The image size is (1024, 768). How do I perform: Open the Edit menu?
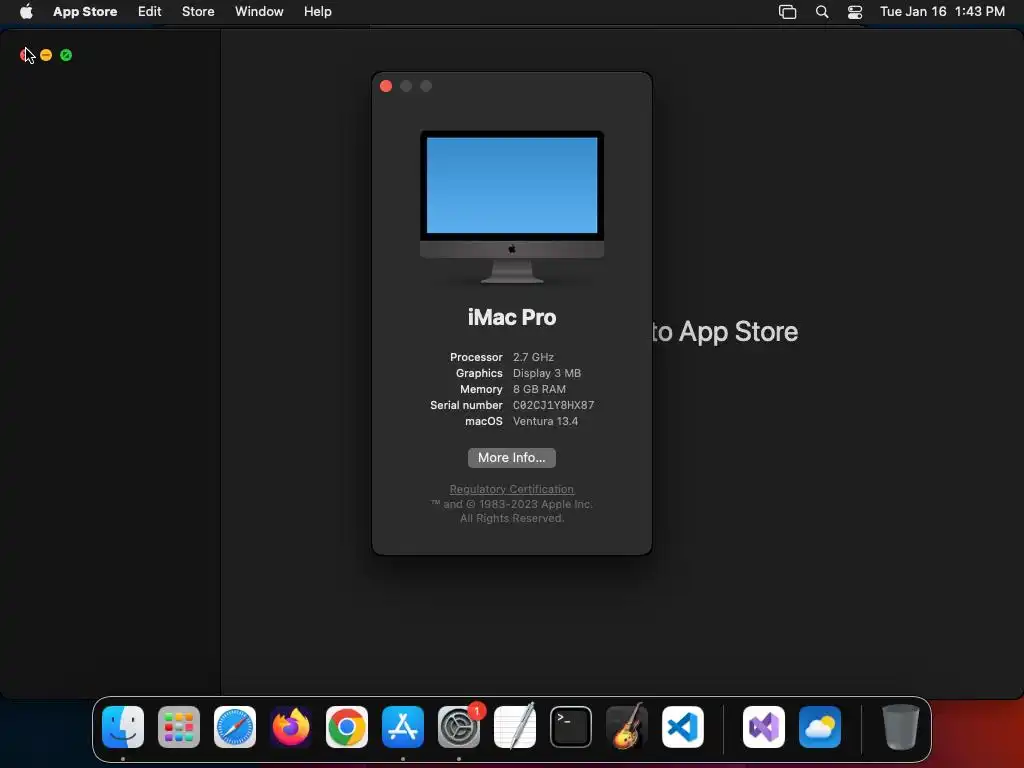click(150, 11)
